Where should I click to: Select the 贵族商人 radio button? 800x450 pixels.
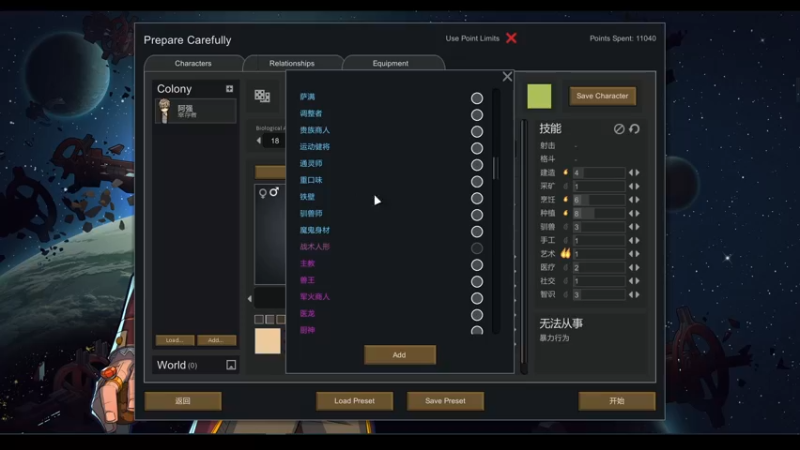coord(477,132)
